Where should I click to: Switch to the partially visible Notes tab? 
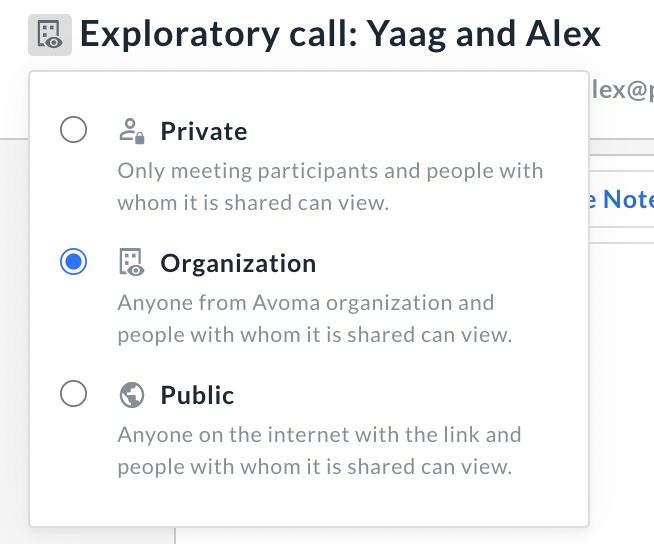point(622,199)
